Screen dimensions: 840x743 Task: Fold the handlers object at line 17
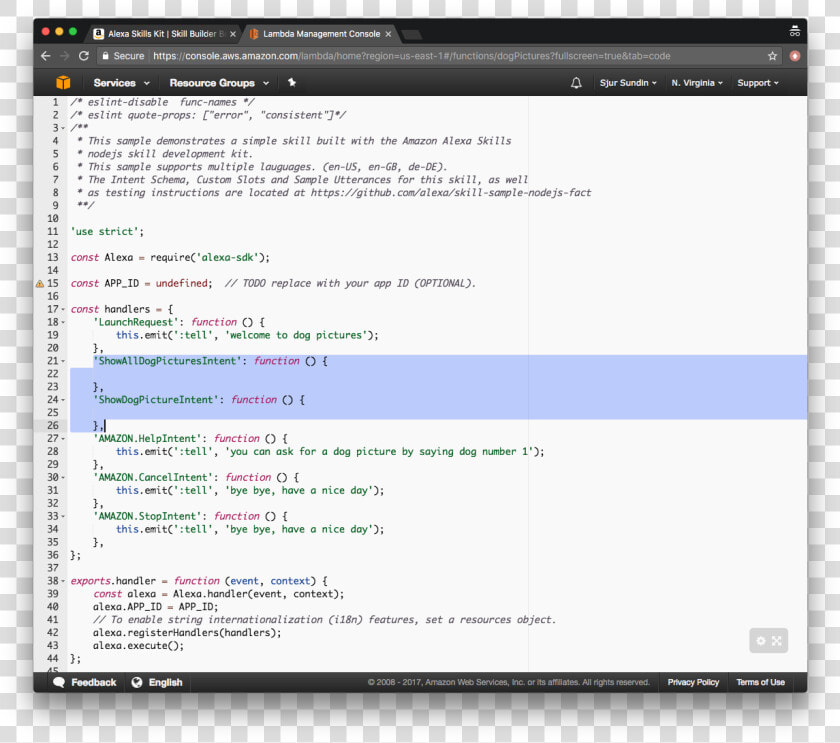(x=63, y=309)
